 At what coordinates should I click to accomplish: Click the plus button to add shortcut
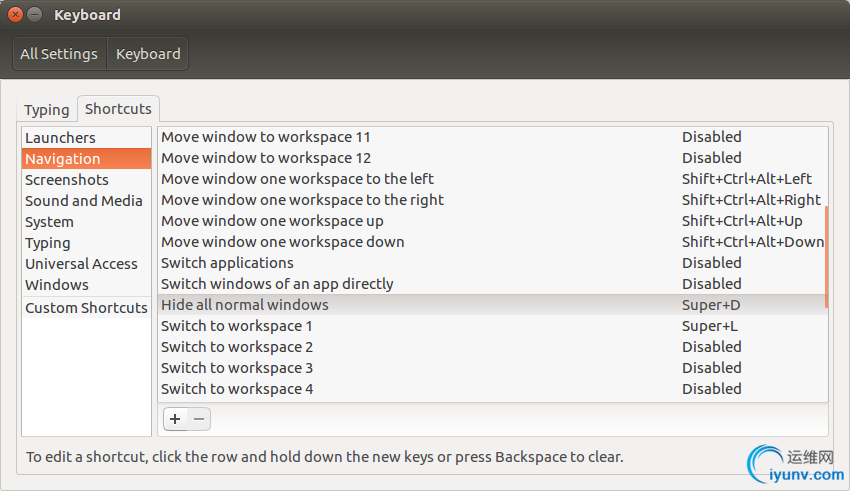(175, 419)
